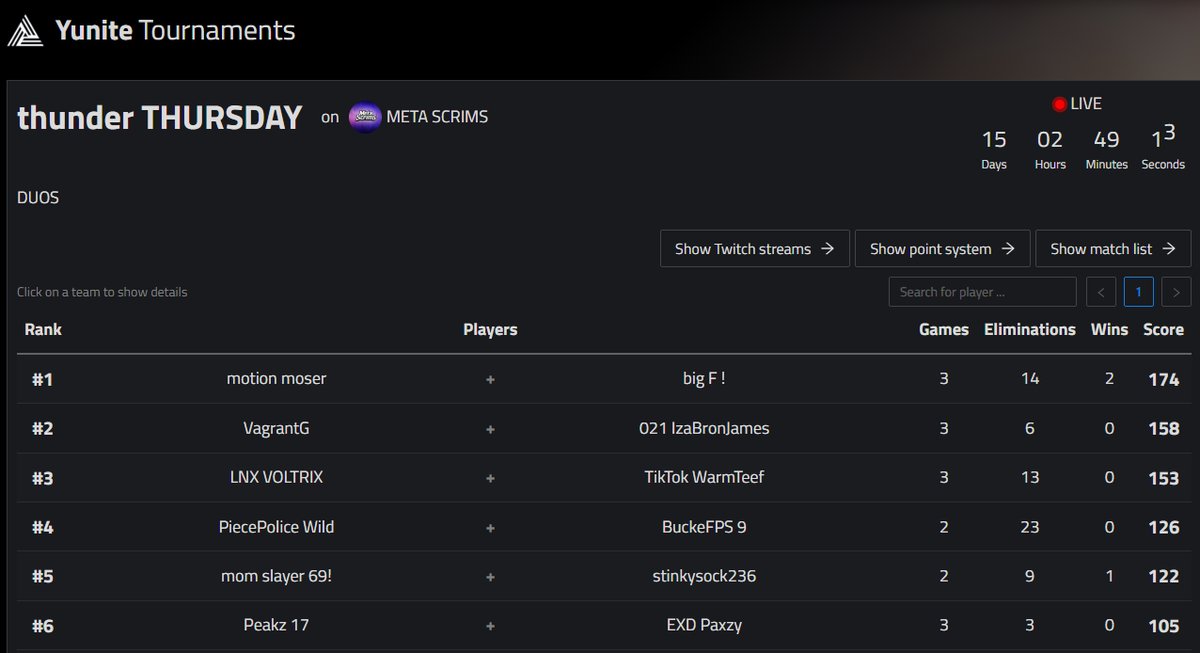This screenshot has width=1200, height=653.
Task: Click plus sign in PiecePolice Wild row
Action: click(x=490, y=527)
